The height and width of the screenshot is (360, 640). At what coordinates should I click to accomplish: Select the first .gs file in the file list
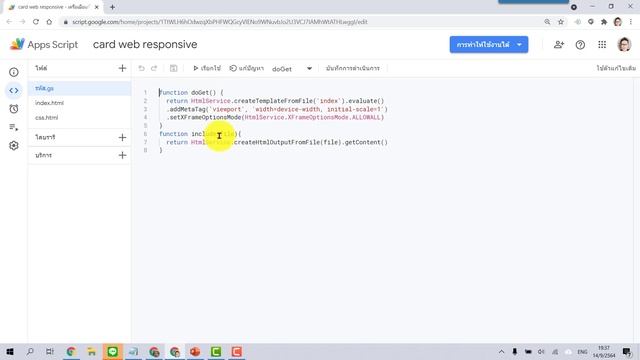80,88
